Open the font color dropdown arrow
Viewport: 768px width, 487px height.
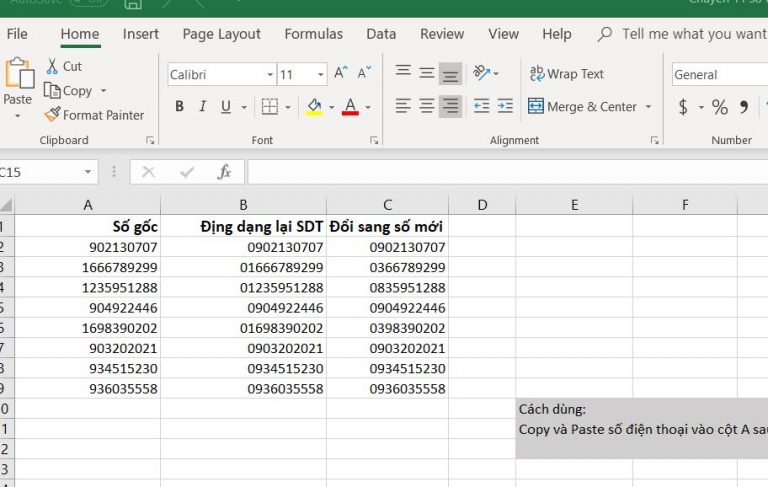[368, 107]
